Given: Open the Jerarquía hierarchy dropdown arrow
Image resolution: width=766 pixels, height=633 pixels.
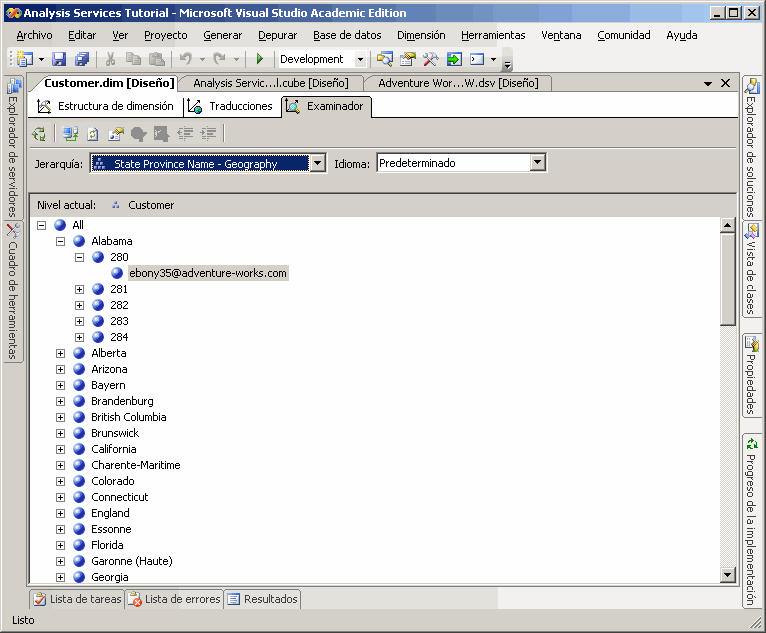Looking at the screenshot, I should (x=318, y=163).
